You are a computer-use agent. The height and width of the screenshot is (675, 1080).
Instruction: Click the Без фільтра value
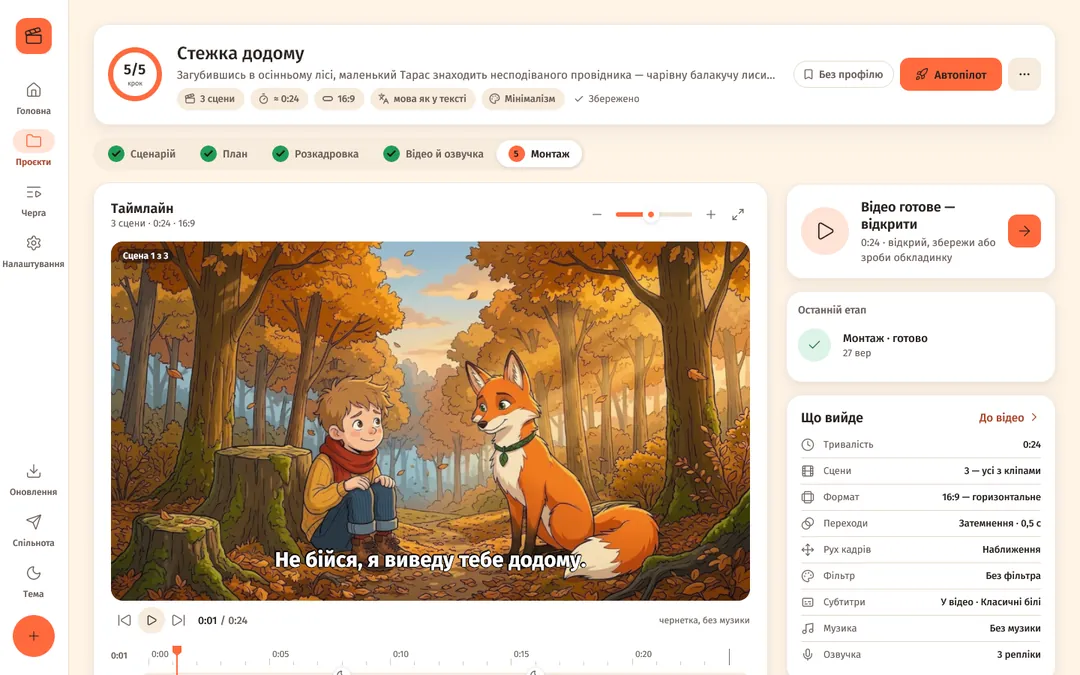(1012, 575)
